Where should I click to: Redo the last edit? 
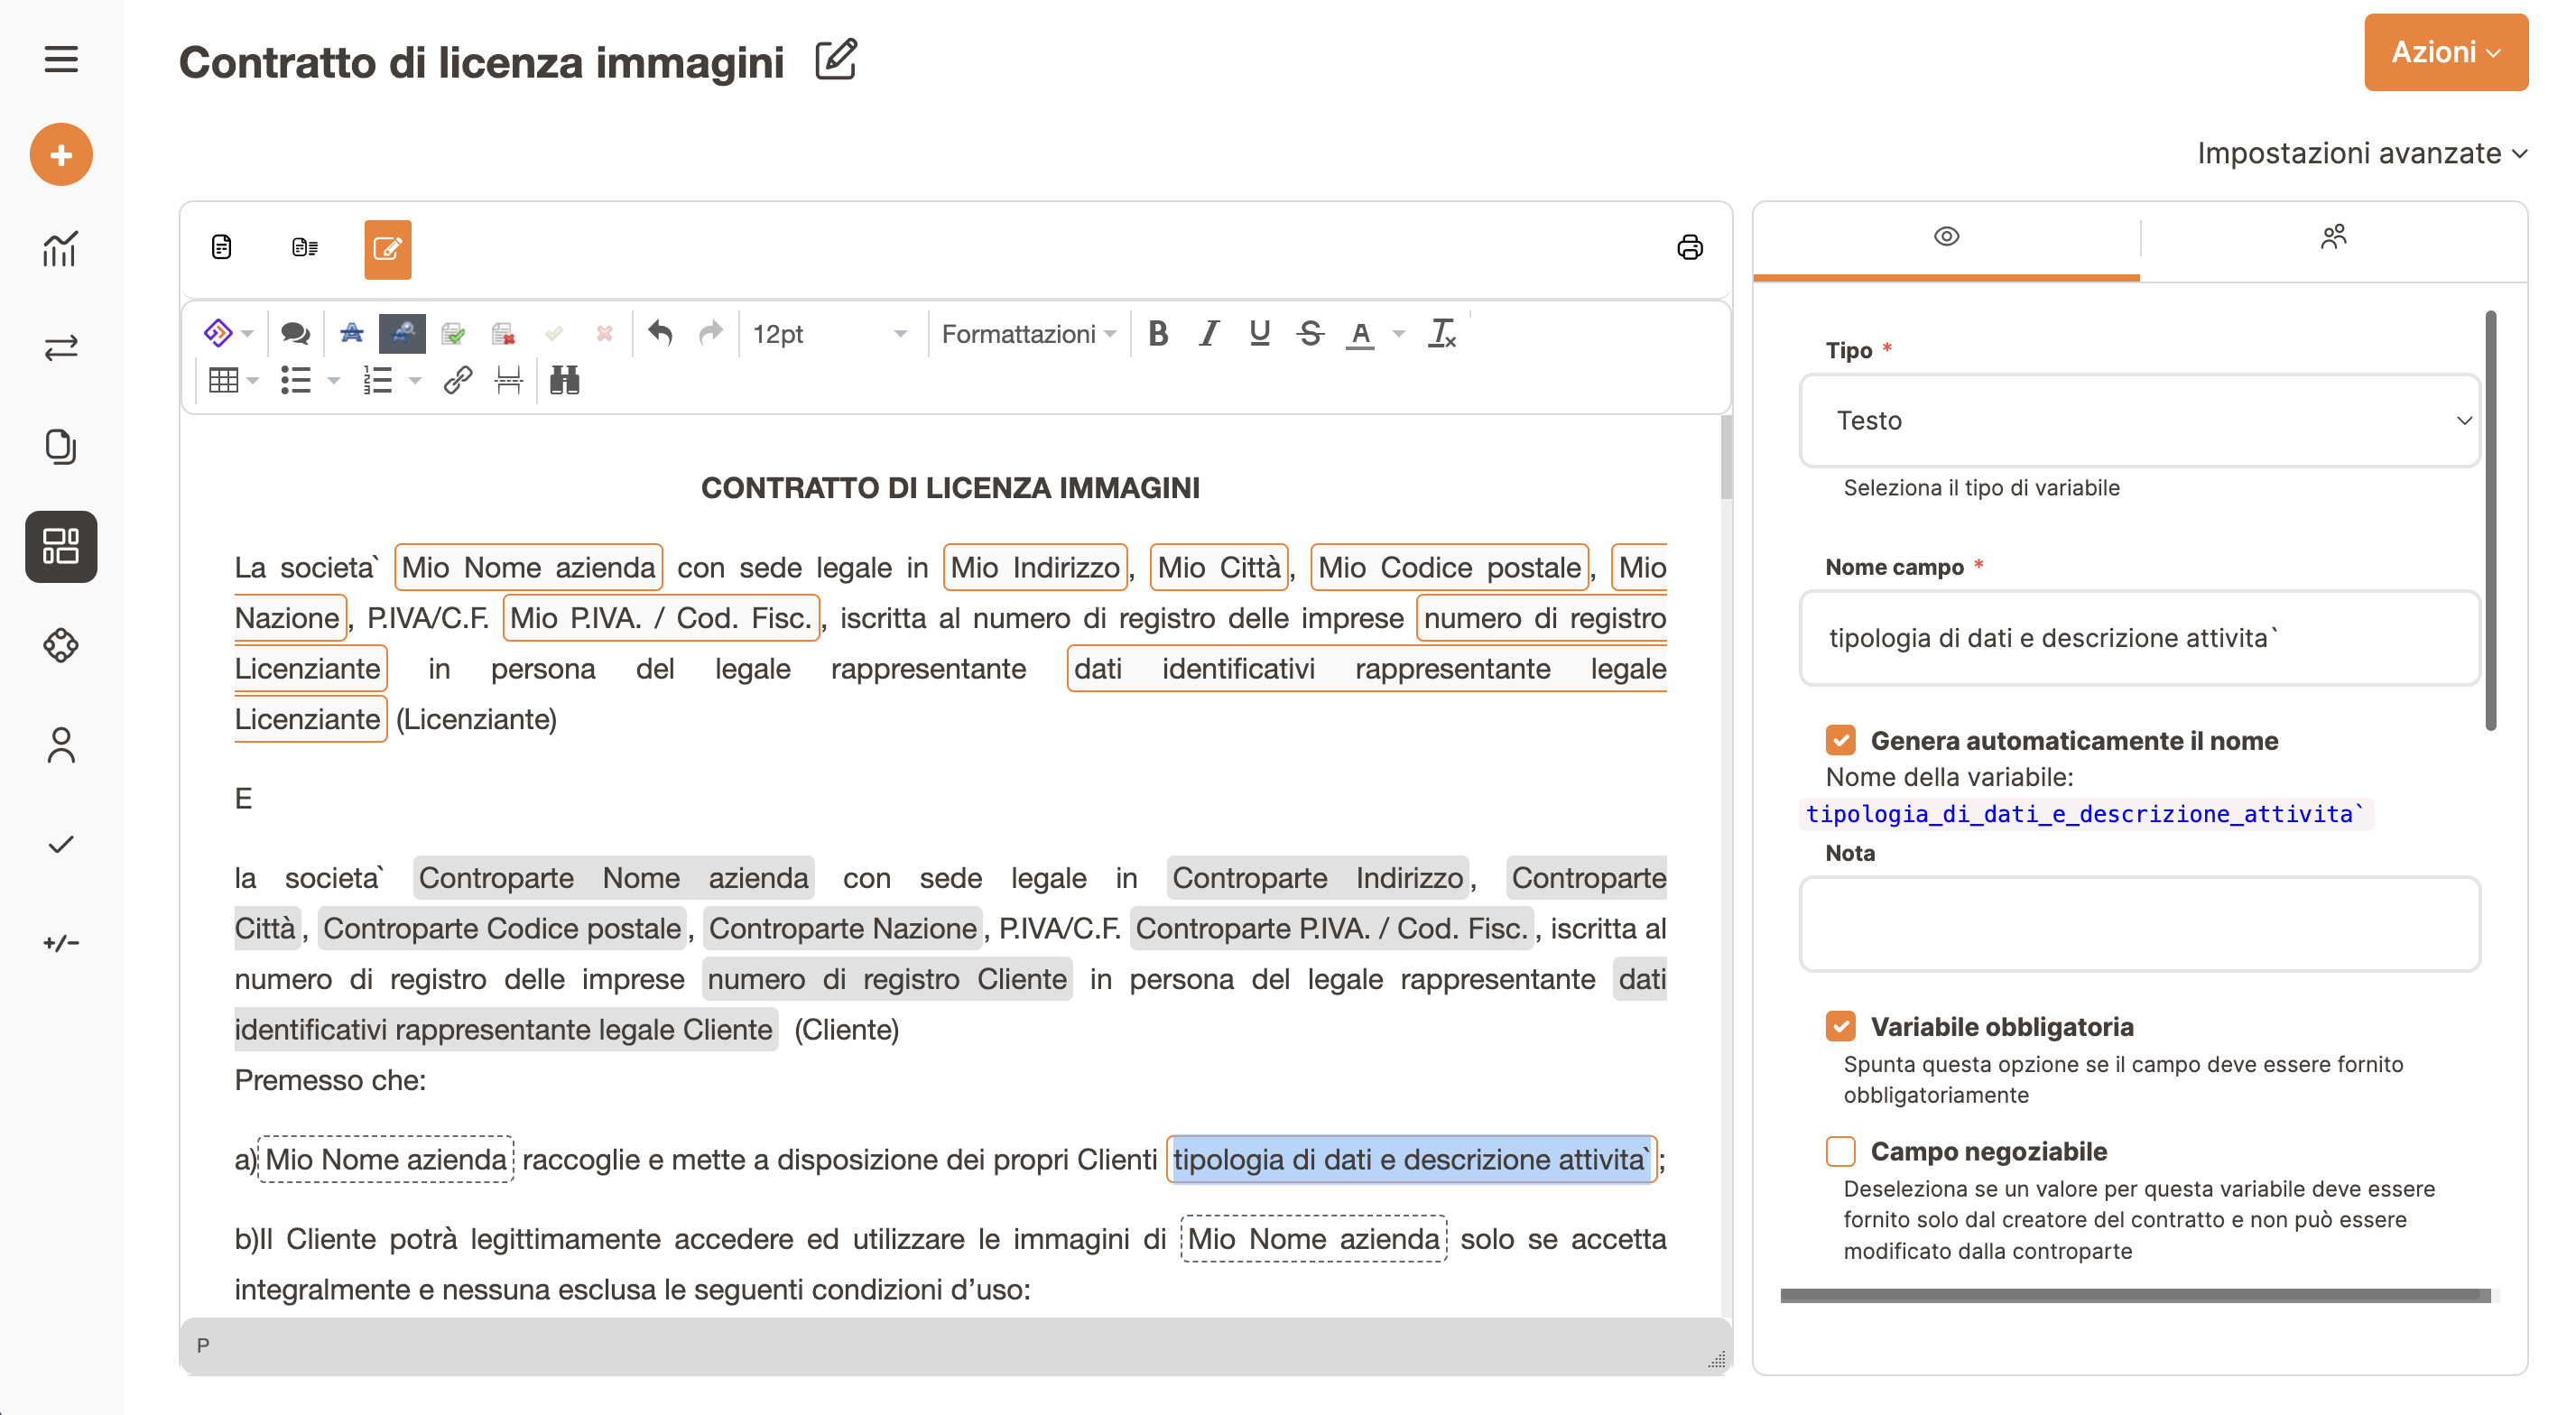[710, 332]
